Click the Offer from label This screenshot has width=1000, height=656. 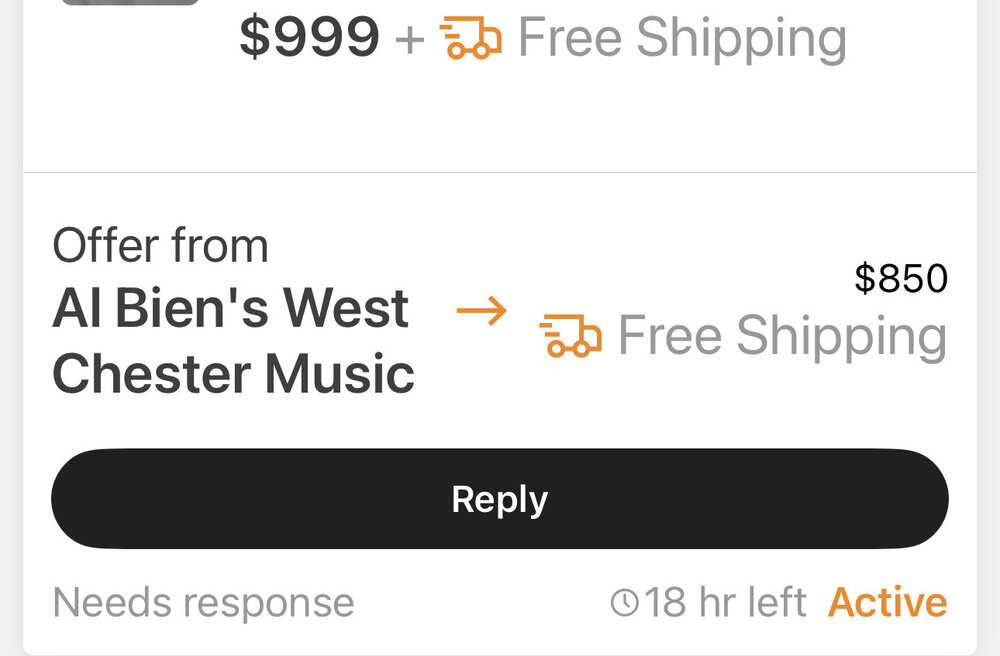[160, 246]
